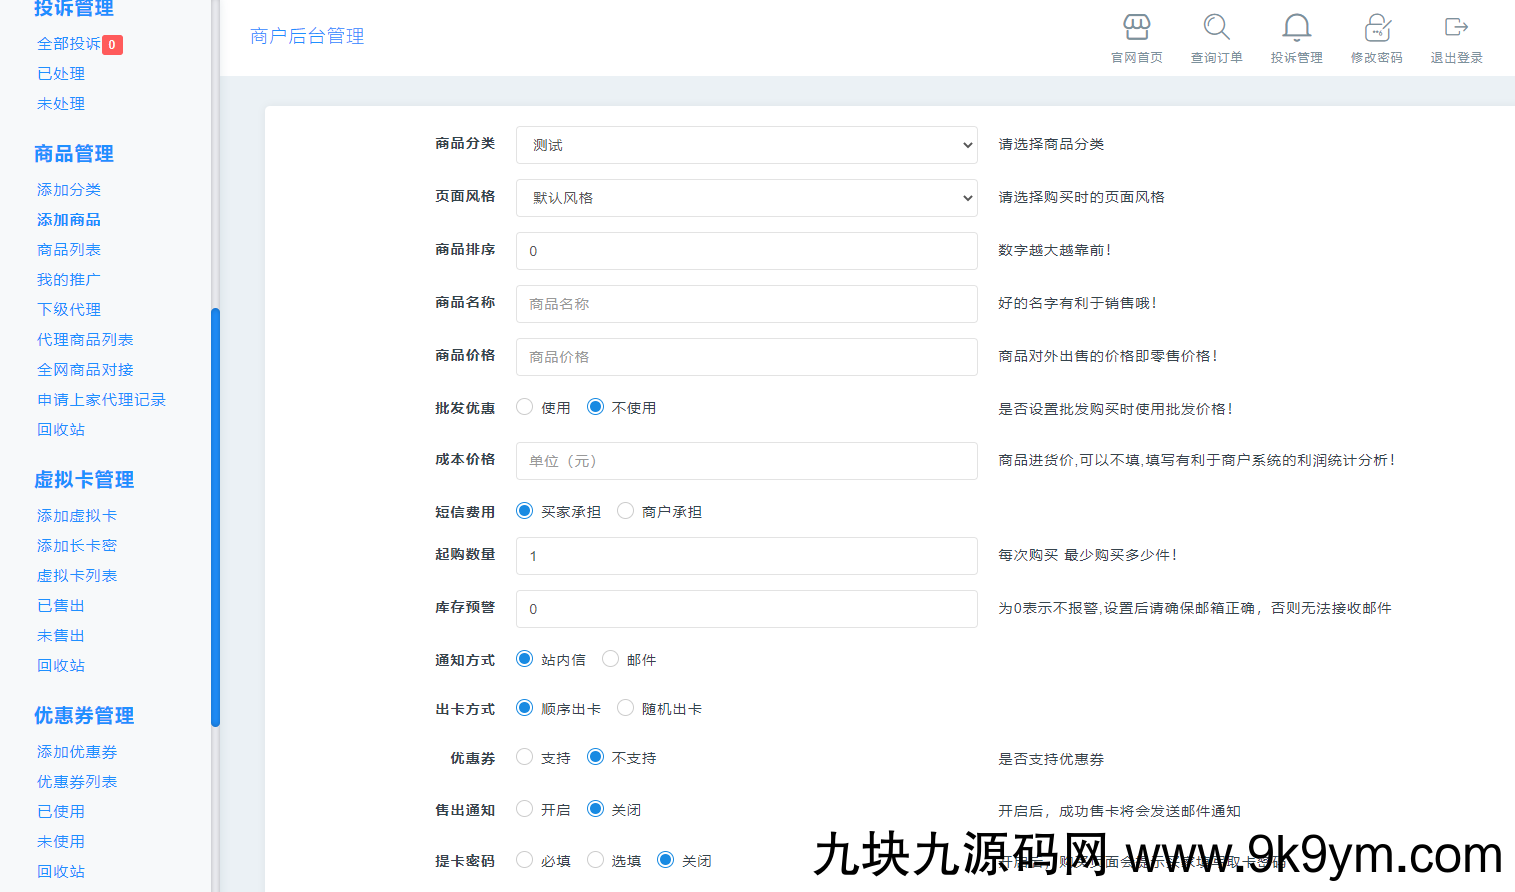Click the 投诉管理 bell icon

[1296, 28]
